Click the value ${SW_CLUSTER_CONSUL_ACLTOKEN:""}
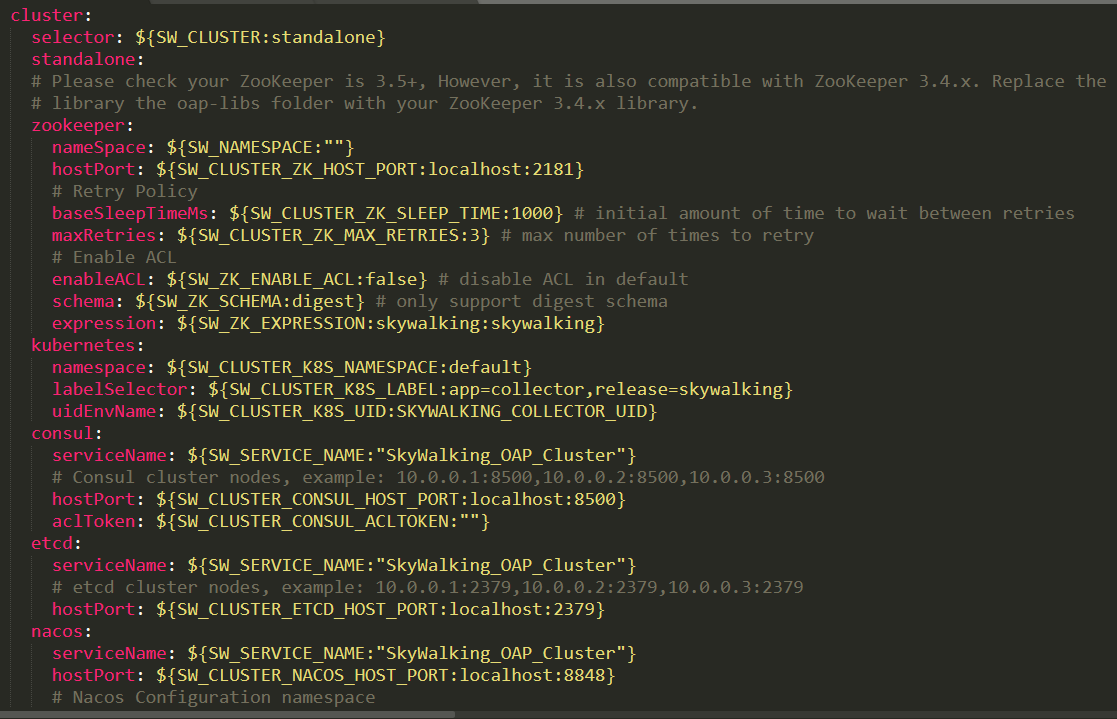 (323, 522)
